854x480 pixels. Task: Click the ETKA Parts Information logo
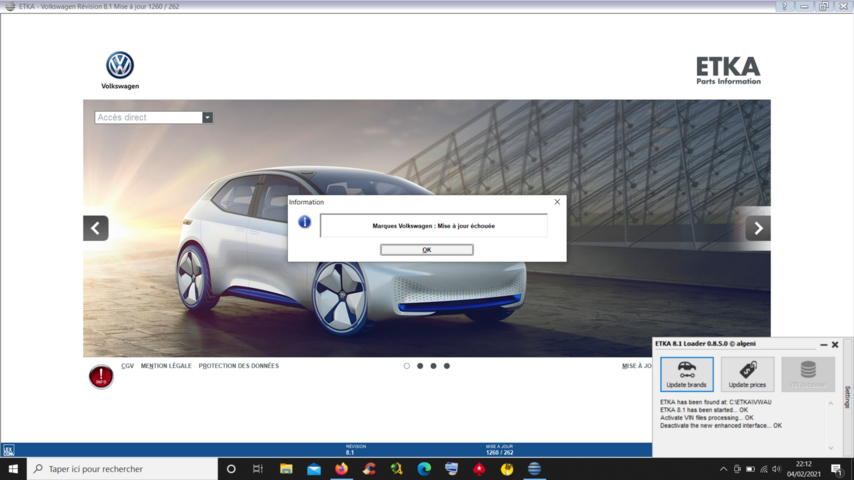pos(728,70)
